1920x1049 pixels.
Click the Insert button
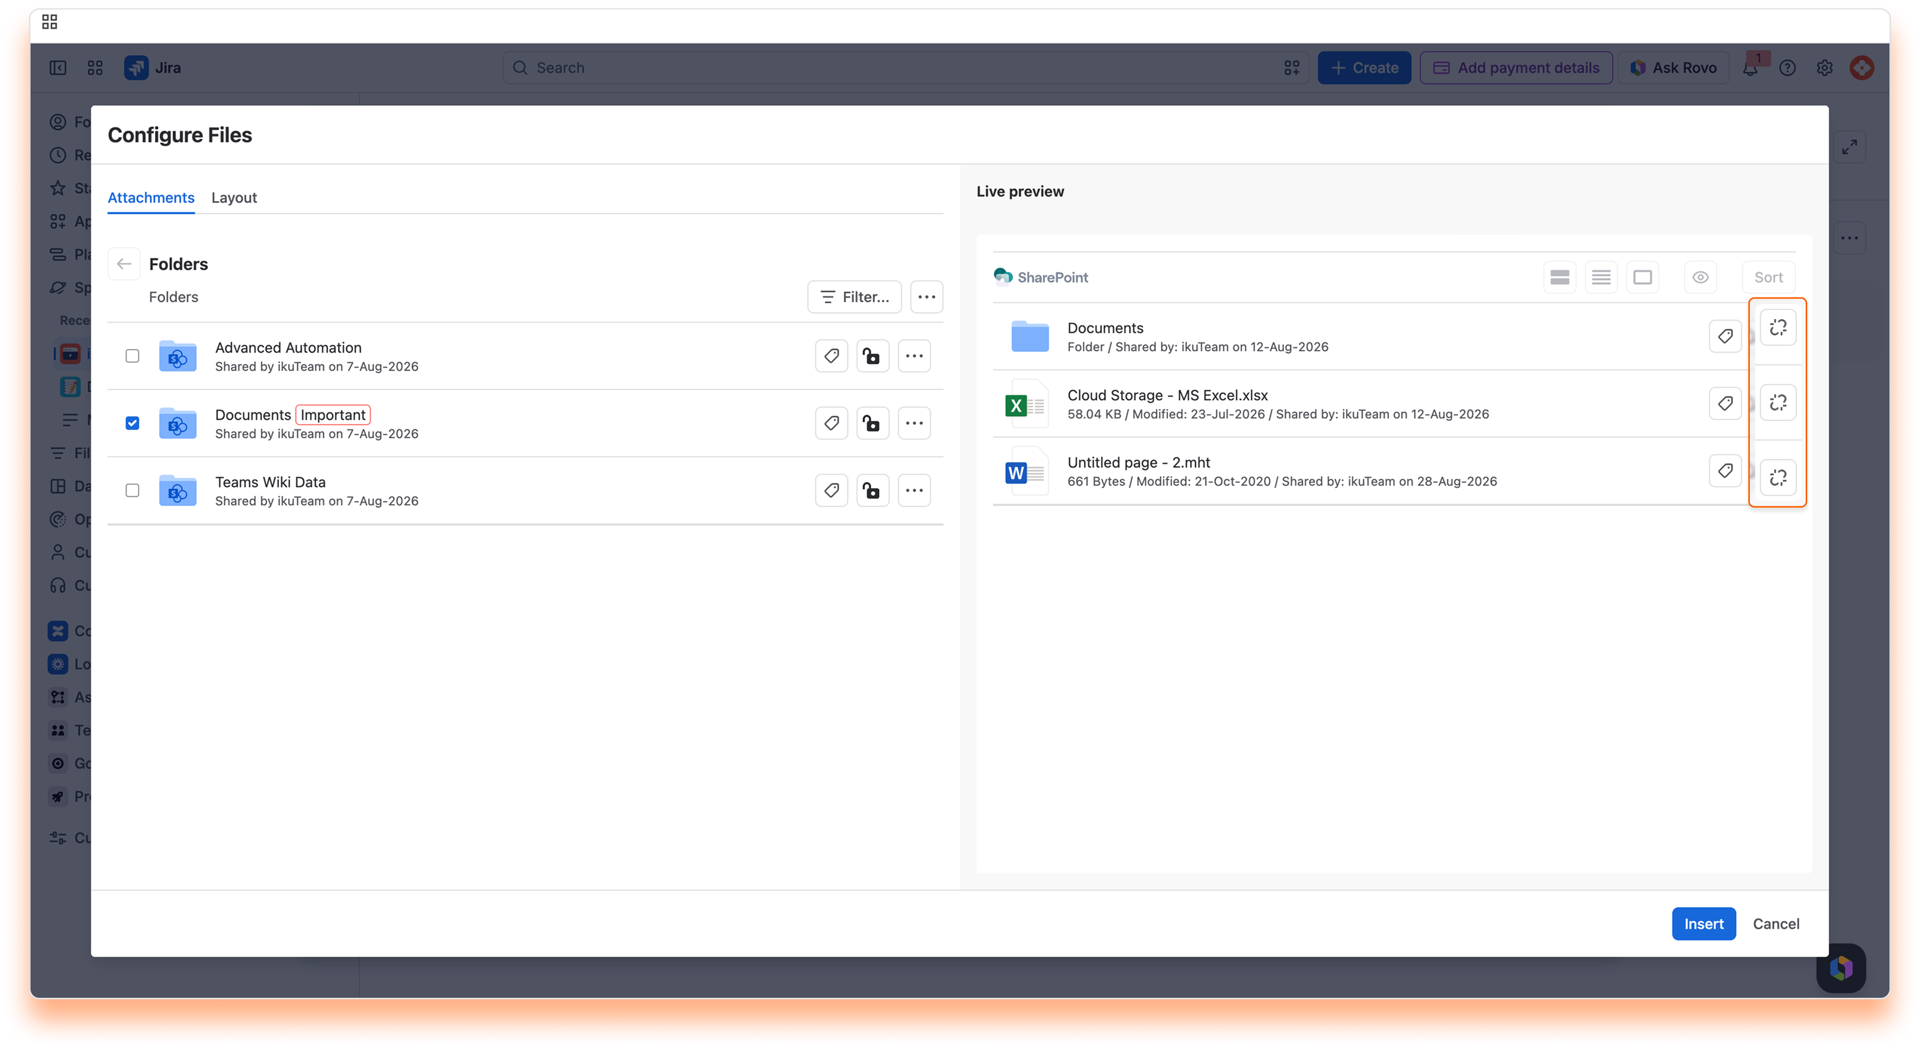[x=1703, y=924]
